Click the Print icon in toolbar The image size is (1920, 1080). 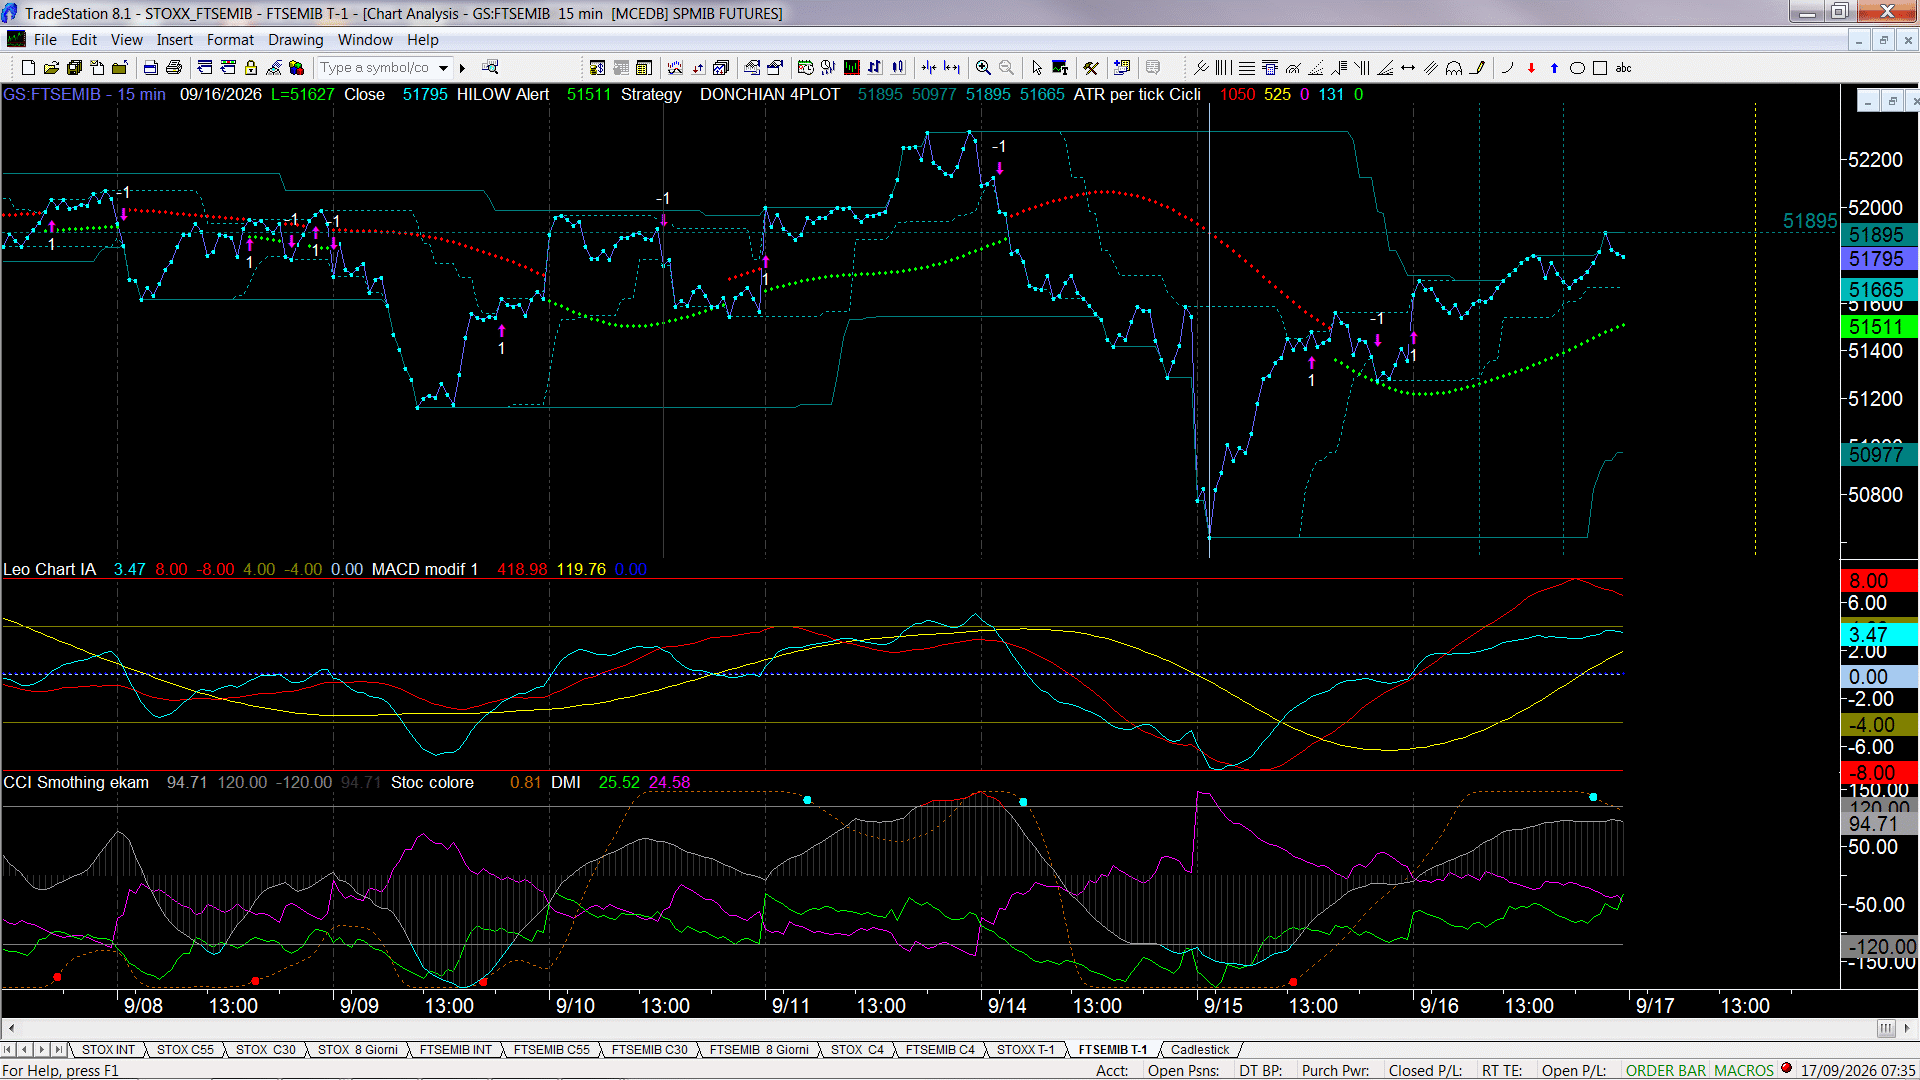pos(174,68)
